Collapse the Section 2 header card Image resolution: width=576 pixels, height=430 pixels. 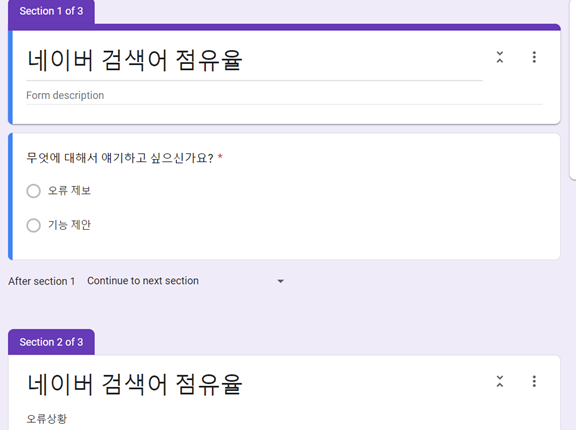[500, 381]
